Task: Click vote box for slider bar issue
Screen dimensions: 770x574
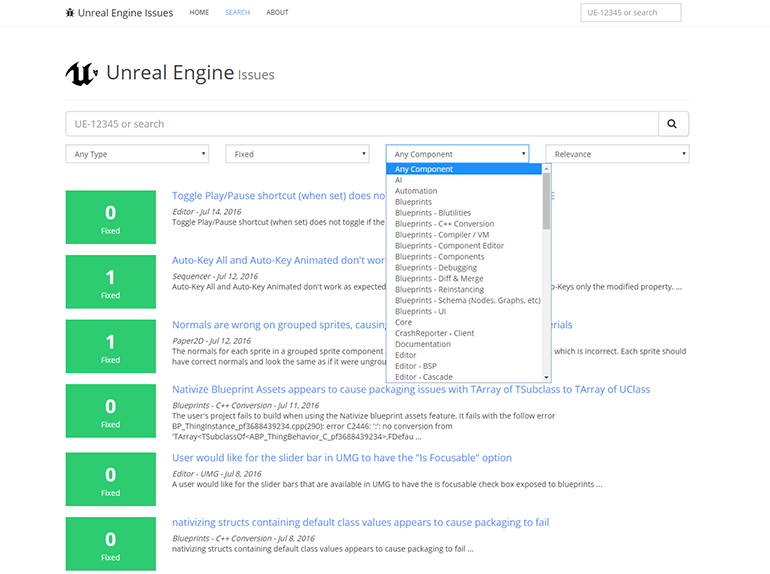Action: tap(110, 479)
